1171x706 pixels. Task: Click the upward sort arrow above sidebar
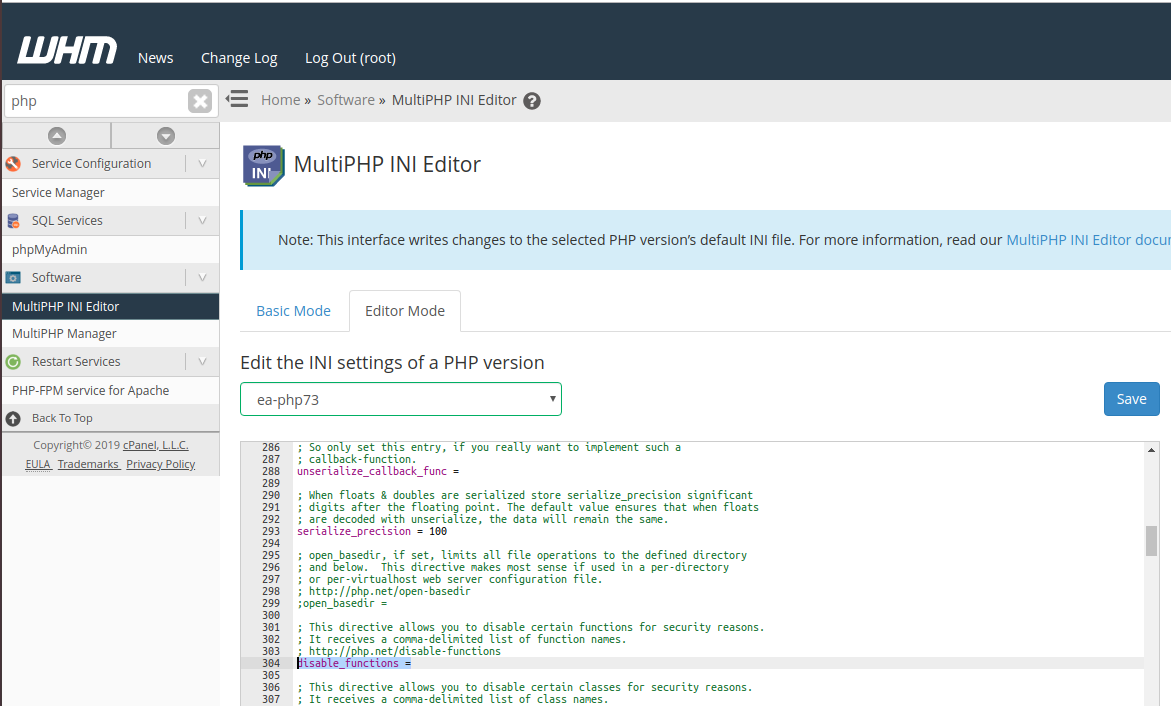click(x=57, y=134)
